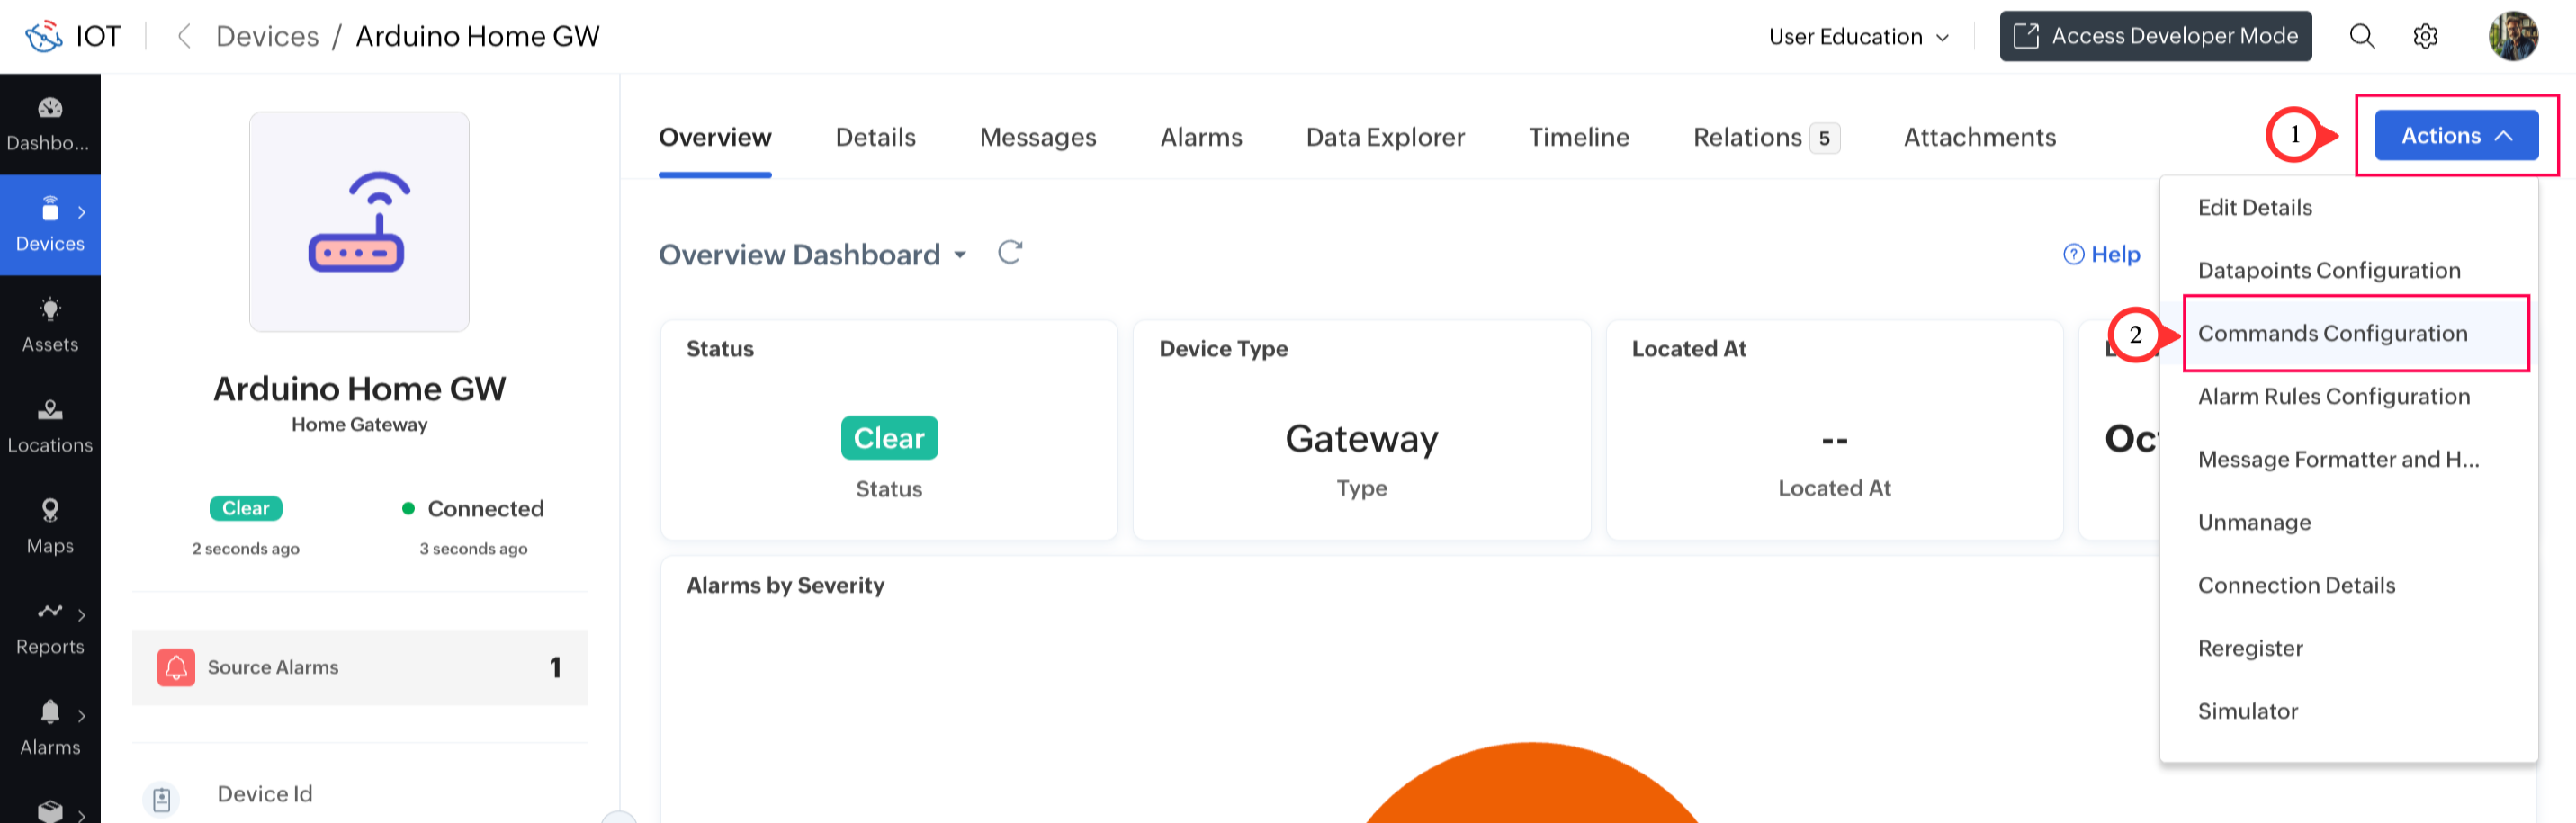Click the Clear badge under device name
Image resolution: width=2576 pixels, height=823 pixels.
(246, 508)
